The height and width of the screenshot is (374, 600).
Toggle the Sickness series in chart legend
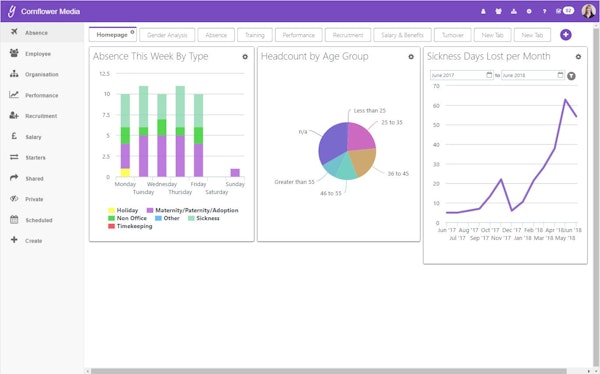pos(204,218)
